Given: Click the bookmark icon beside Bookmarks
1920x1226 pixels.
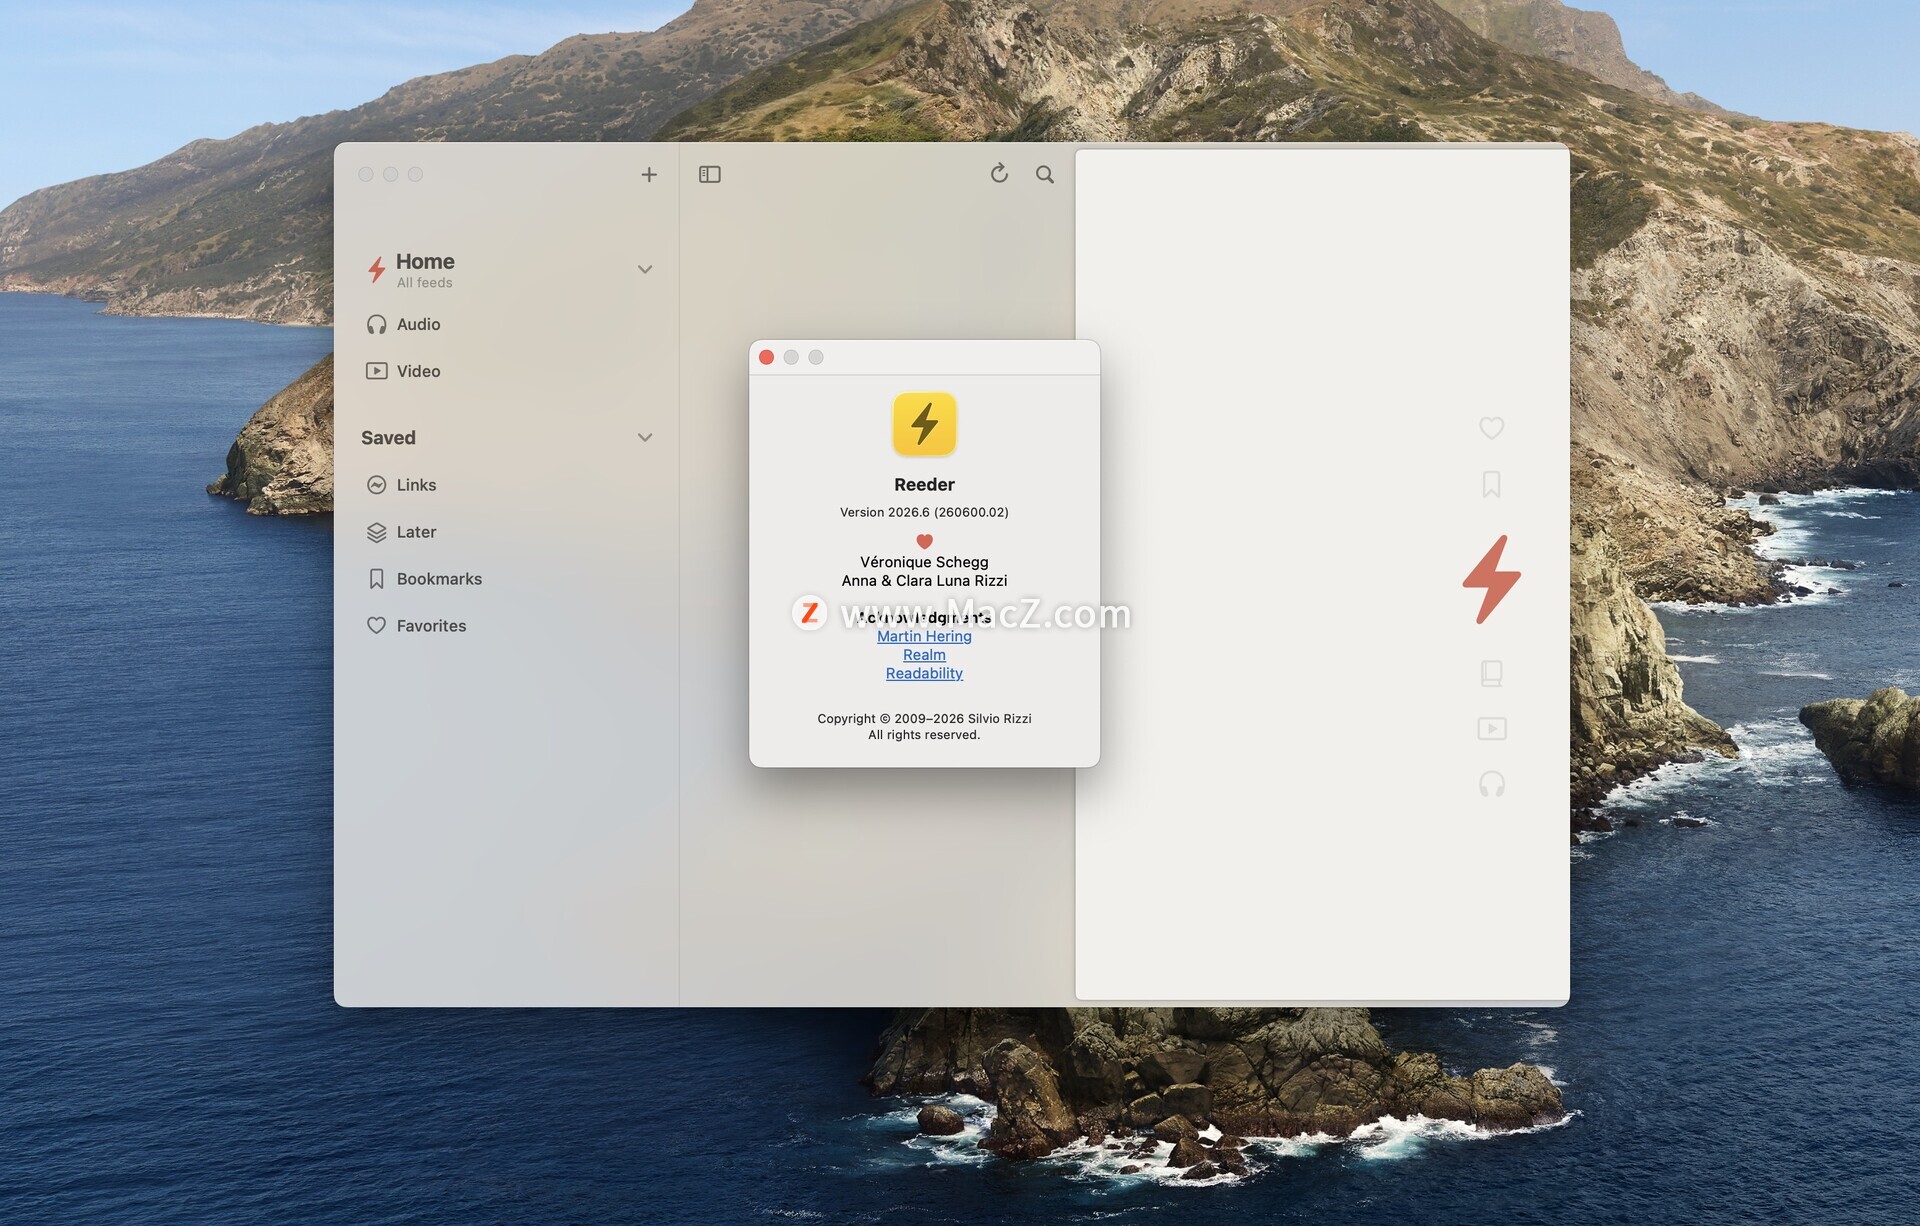Looking at the screenshot, I should pyautogui.click(x=376, y=579).
